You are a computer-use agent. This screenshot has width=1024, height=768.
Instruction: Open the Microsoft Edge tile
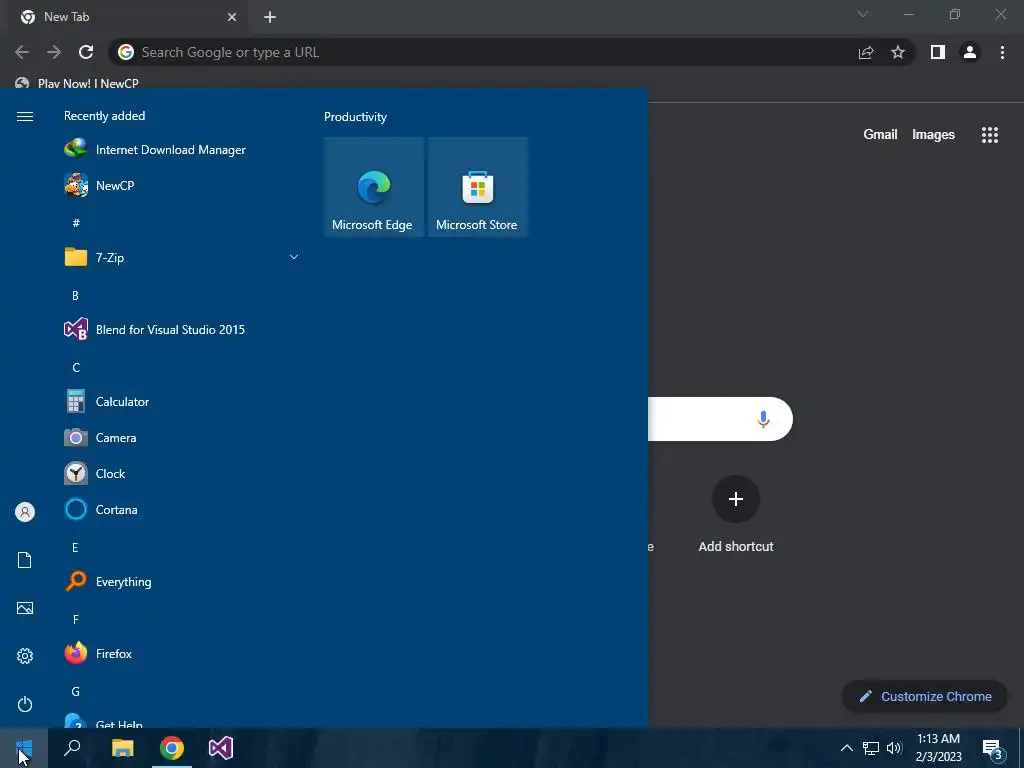click(373, 187)
